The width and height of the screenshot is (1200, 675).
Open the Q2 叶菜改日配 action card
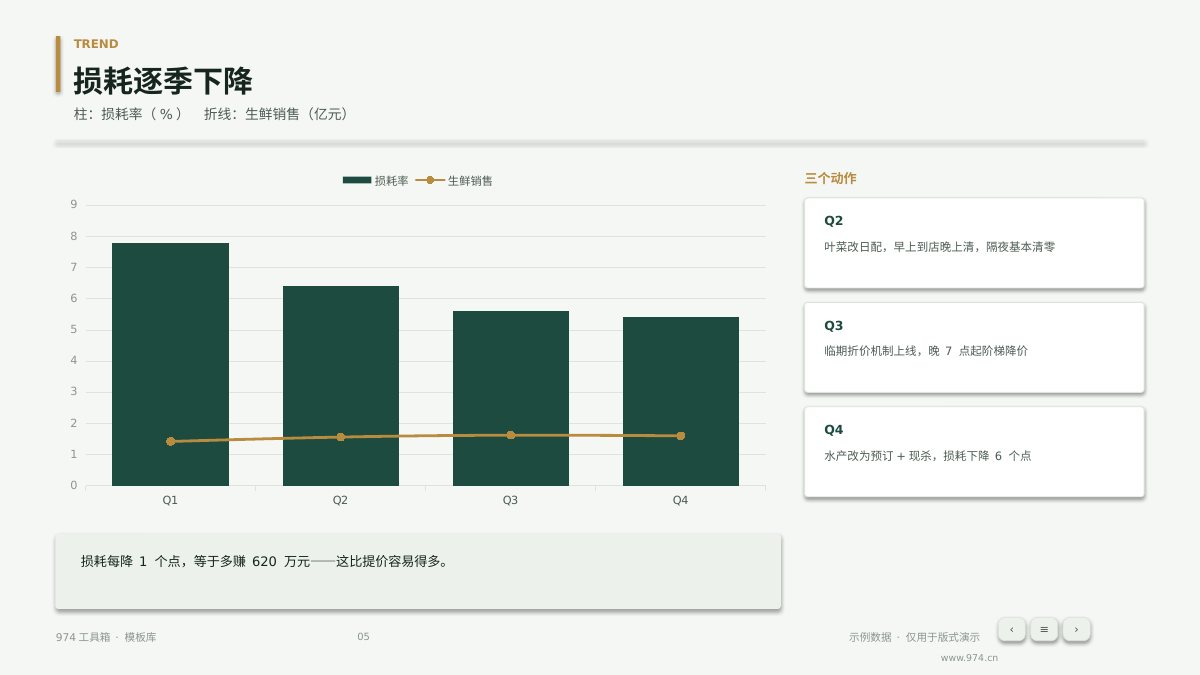coord(974,243)
